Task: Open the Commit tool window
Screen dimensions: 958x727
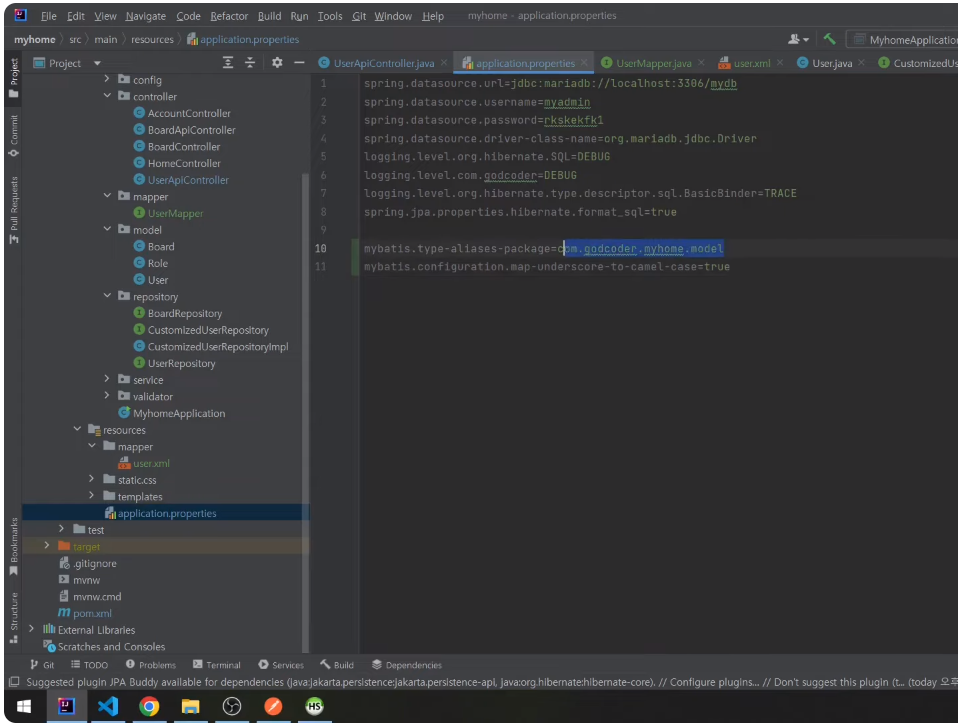Action: point(13,136)
